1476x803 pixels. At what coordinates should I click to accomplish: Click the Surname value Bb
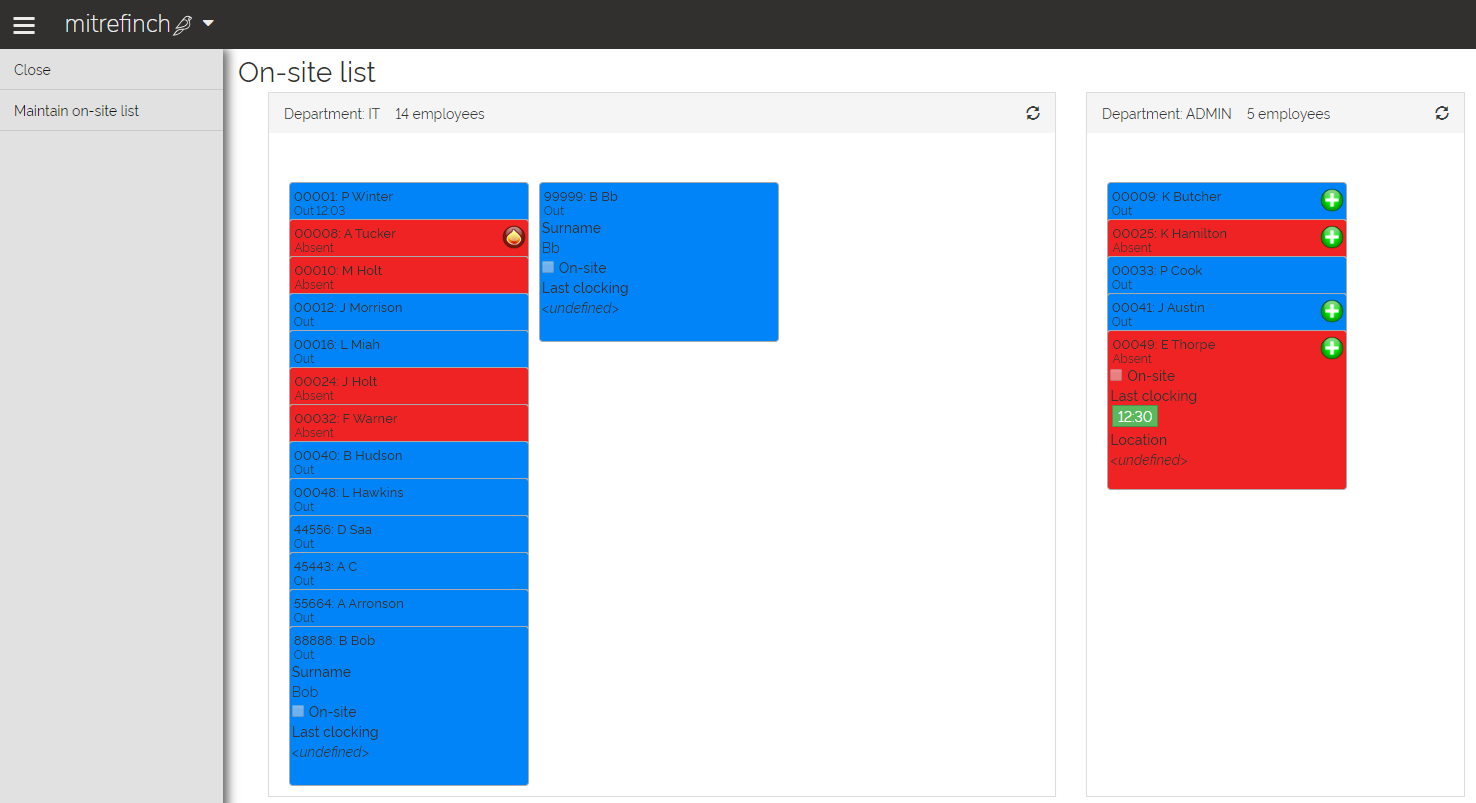coord(551,248)
